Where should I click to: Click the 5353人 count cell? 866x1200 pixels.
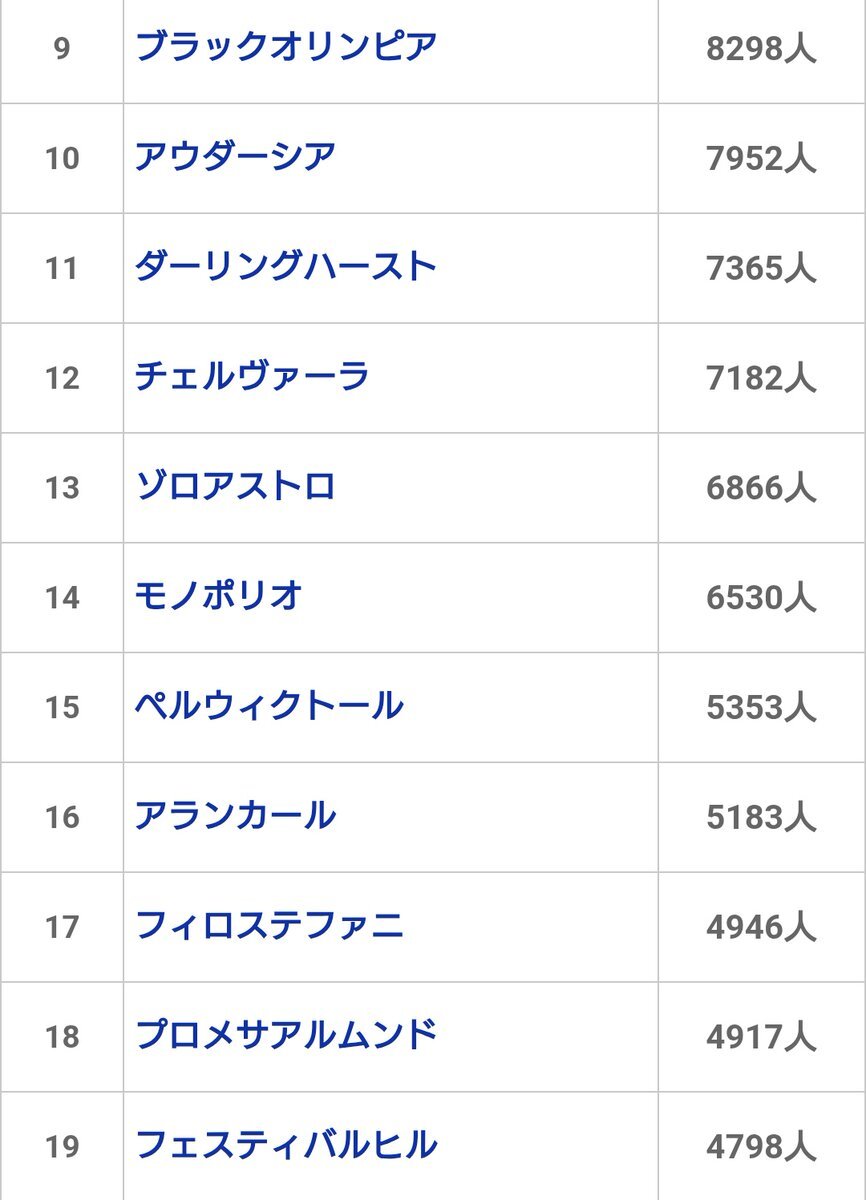pos(761,708)
